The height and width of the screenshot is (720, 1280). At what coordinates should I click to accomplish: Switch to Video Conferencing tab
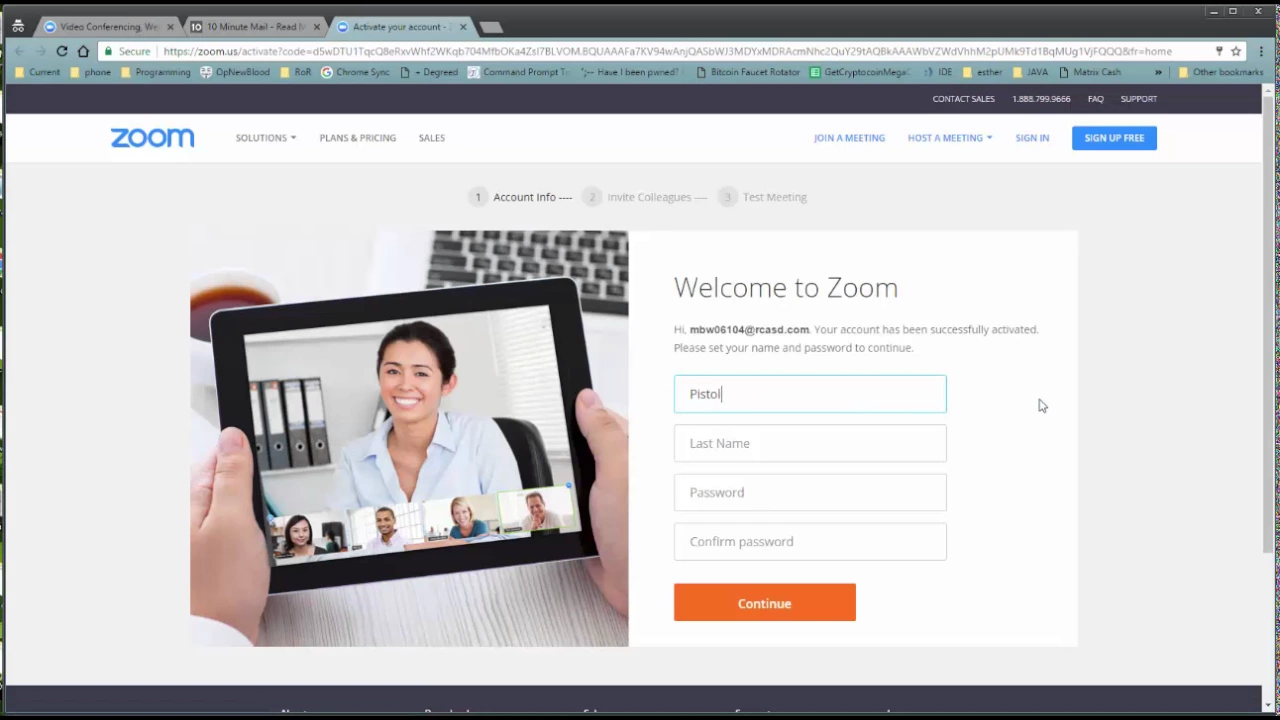click(108, 27)
